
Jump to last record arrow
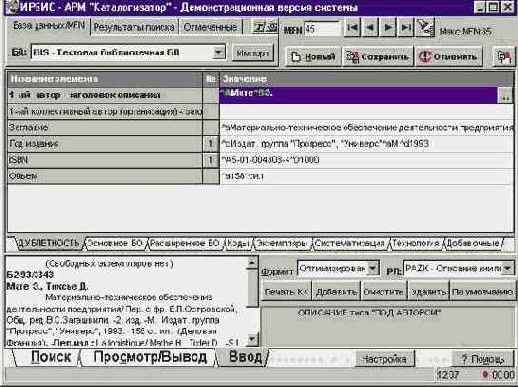coord(405,27)
